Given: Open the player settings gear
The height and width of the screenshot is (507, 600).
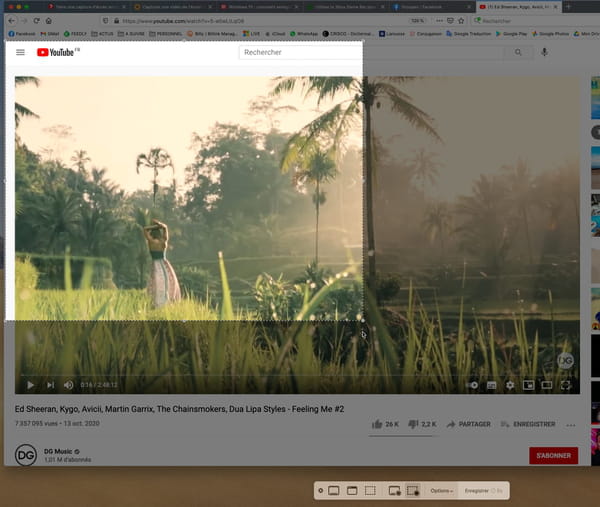Looking at the screenshot, I should click(x=510, y=385).
